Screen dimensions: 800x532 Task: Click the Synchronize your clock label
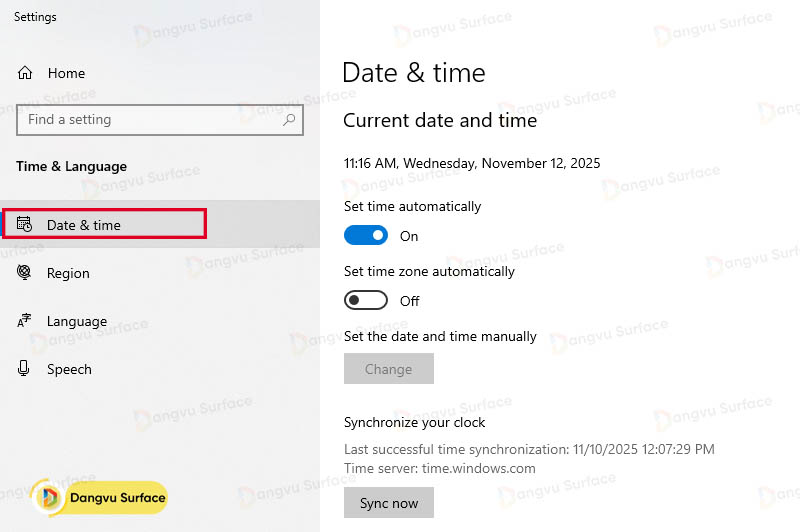414,423
